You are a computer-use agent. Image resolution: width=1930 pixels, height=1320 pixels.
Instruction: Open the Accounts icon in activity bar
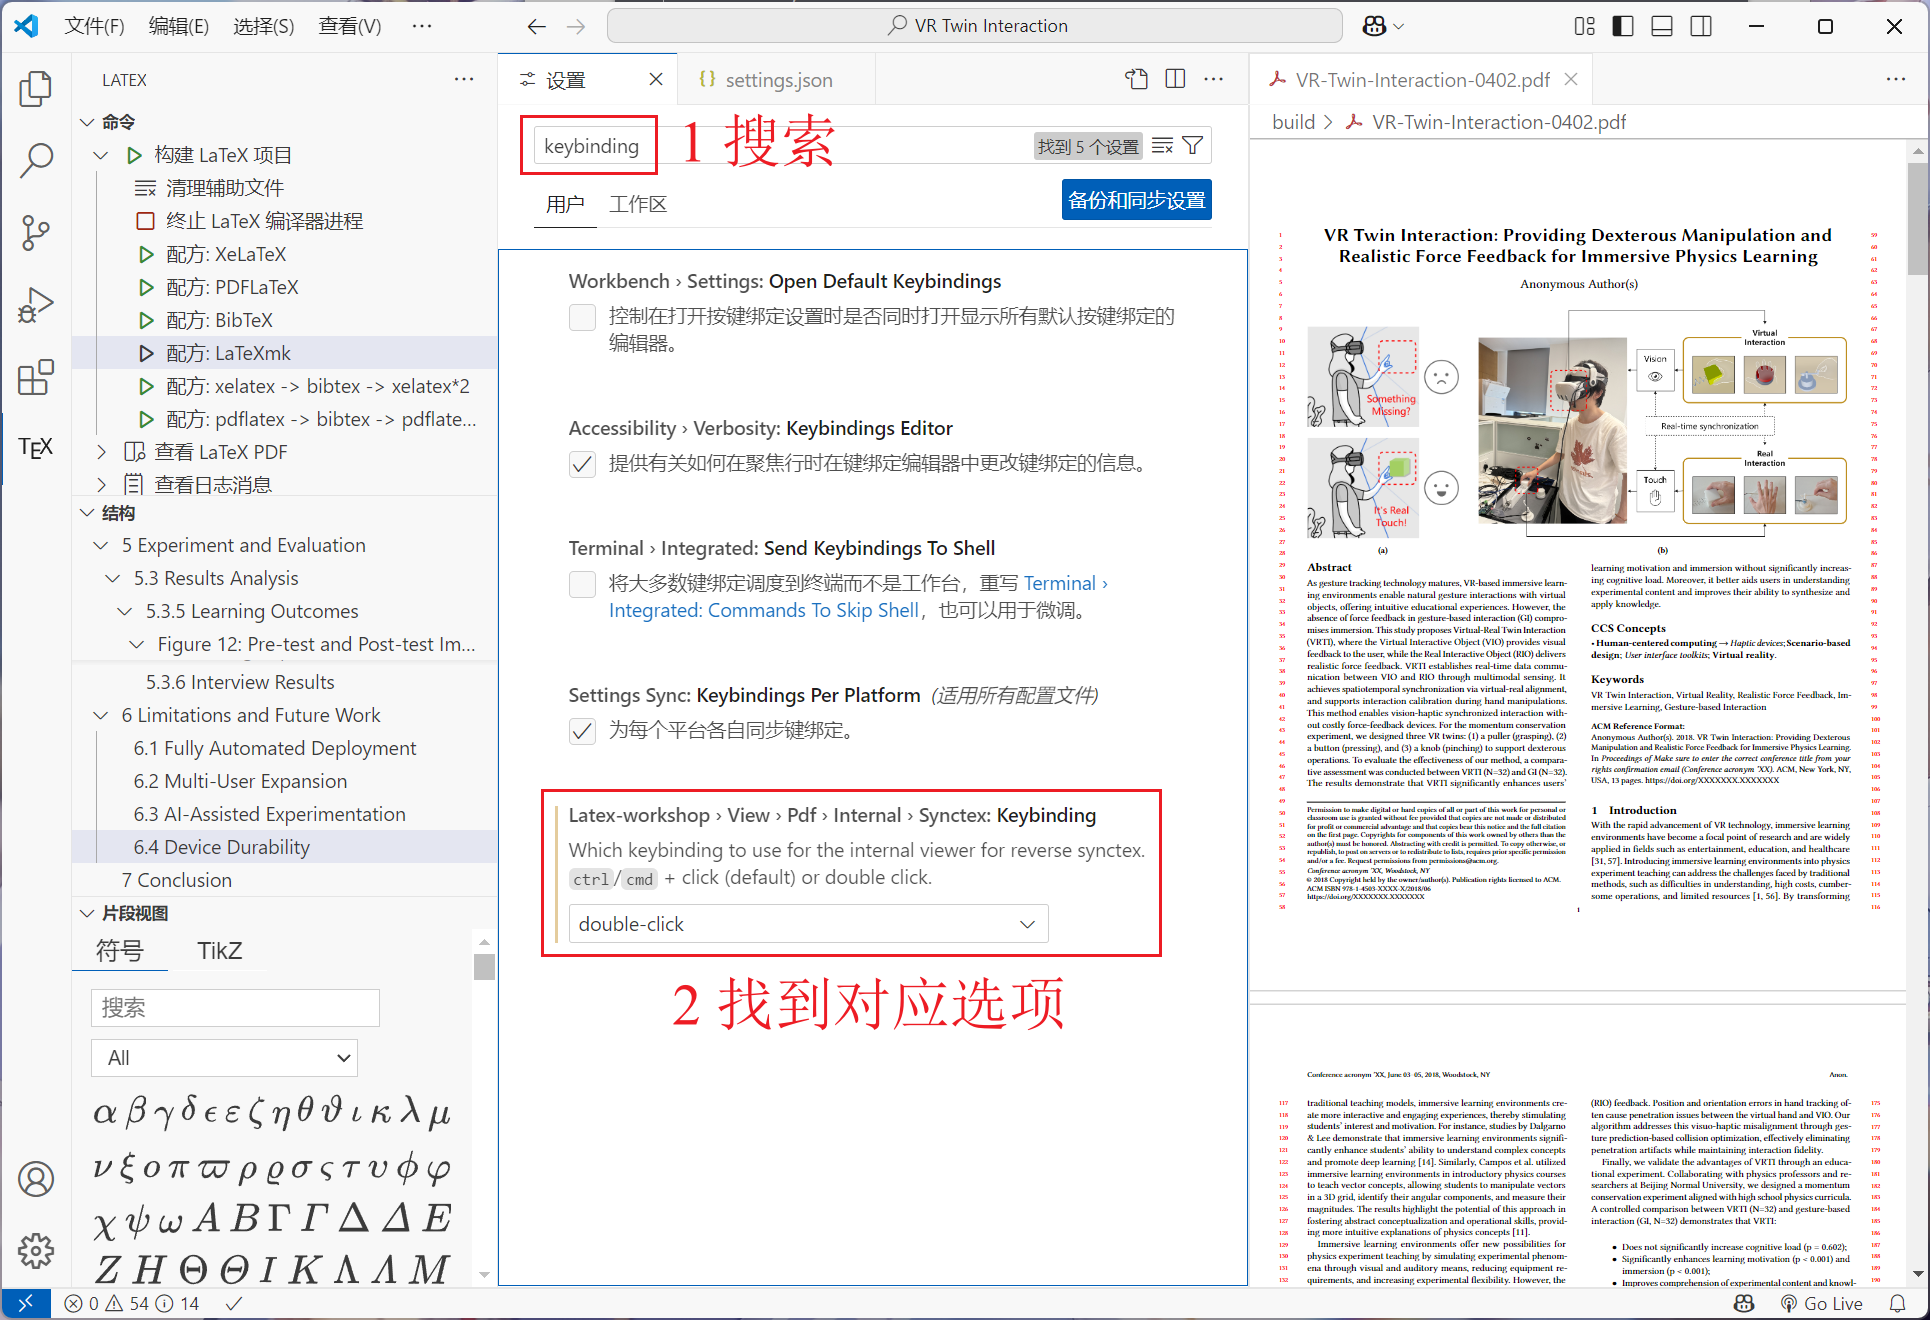36,1179
